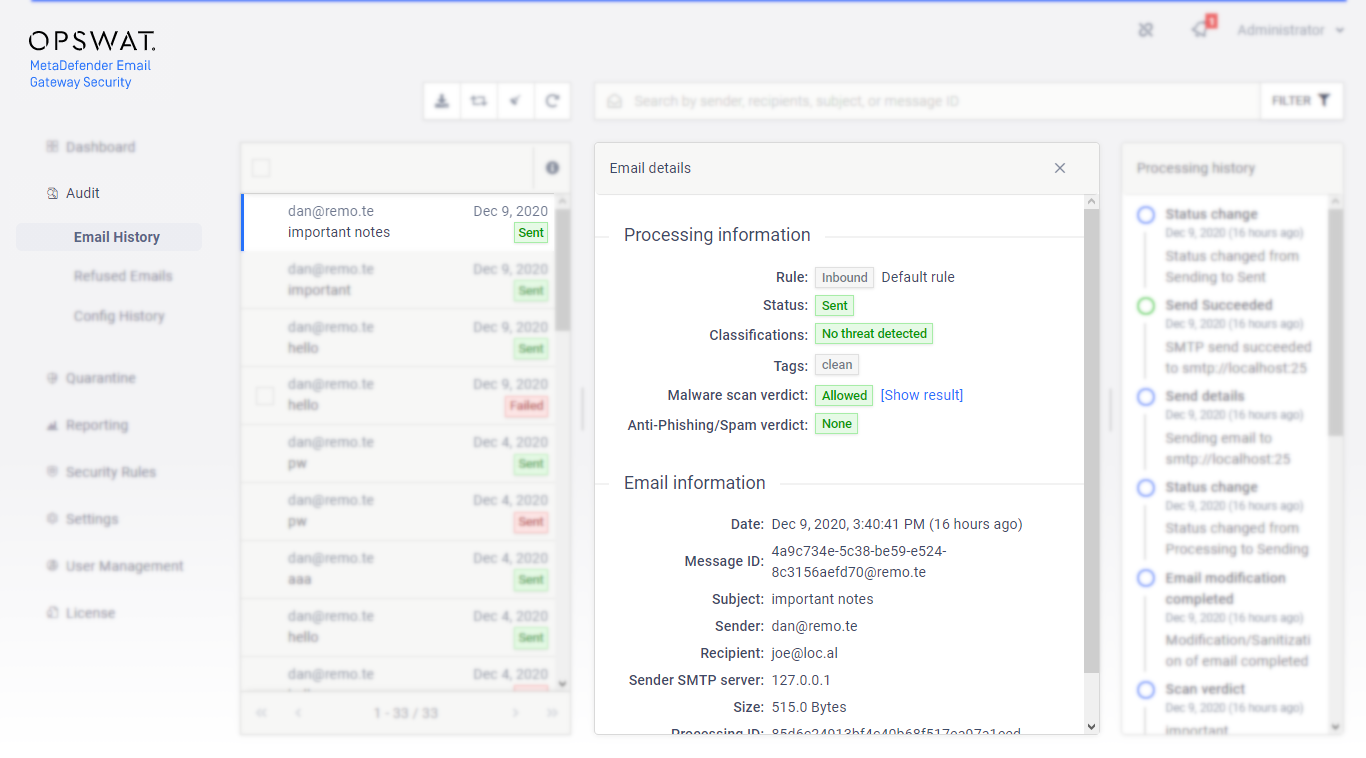
Task: Toggle the select-all checkbox in list header
Action: 261,168
